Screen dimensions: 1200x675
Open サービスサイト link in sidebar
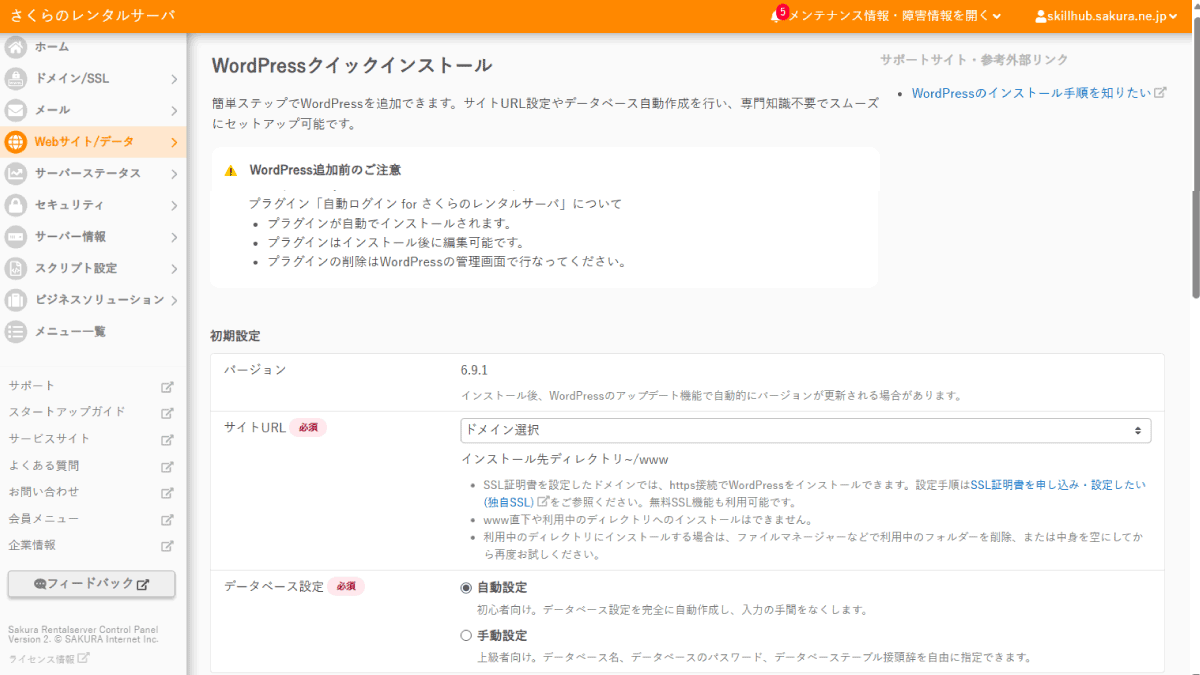click(x=49, y=439)
